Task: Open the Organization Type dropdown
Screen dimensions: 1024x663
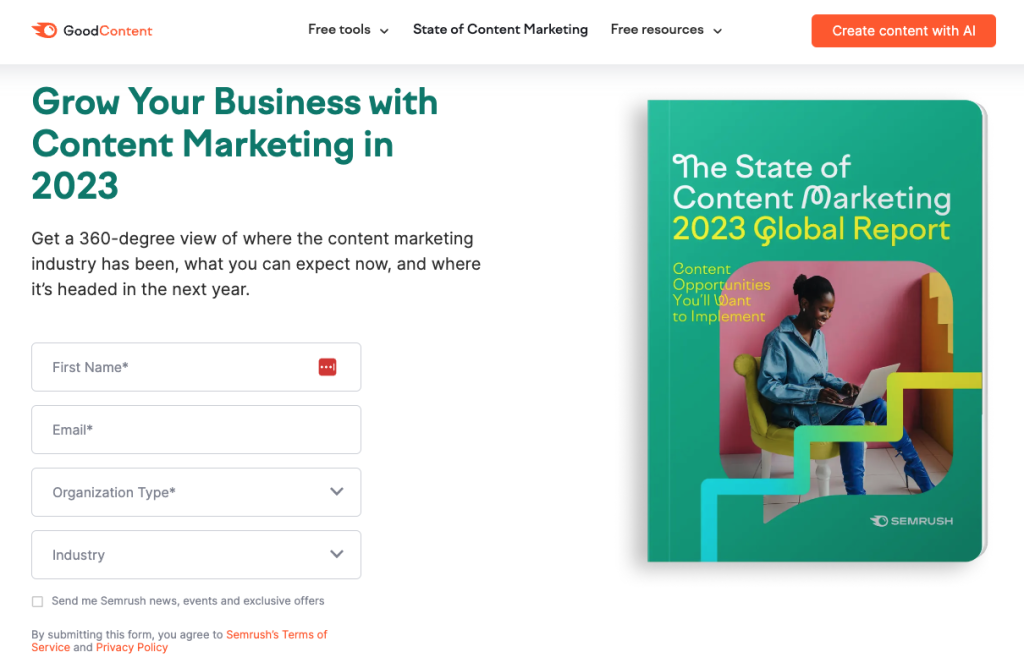Action: 195,492
